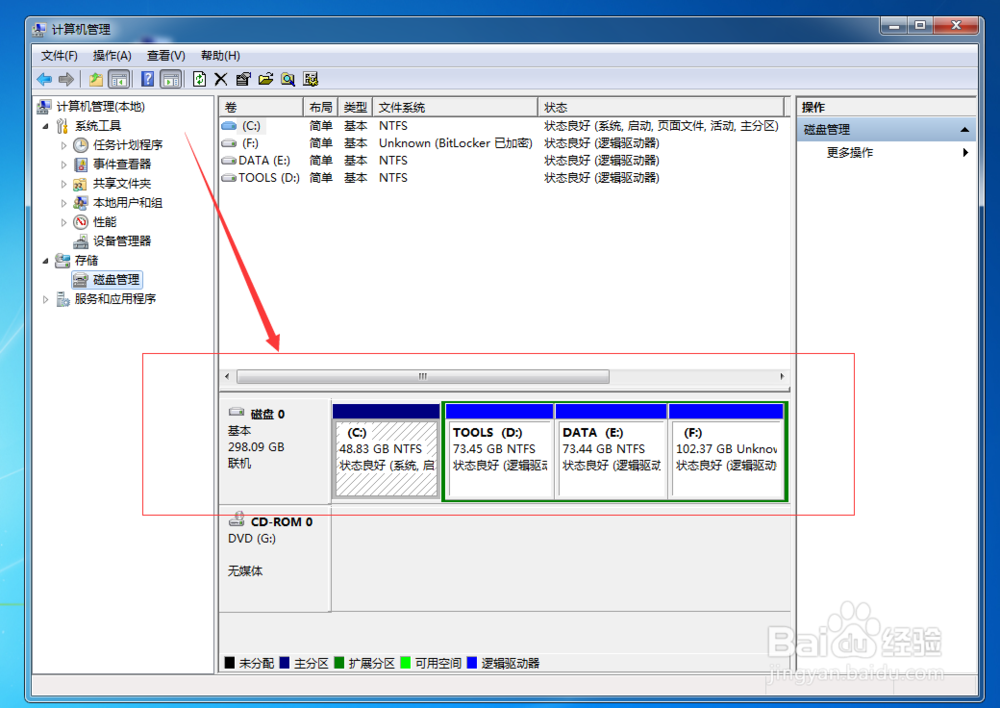Click the 性能 monitor icon
This screenshot has height=708, width=1000.
[x=80, y=222]
